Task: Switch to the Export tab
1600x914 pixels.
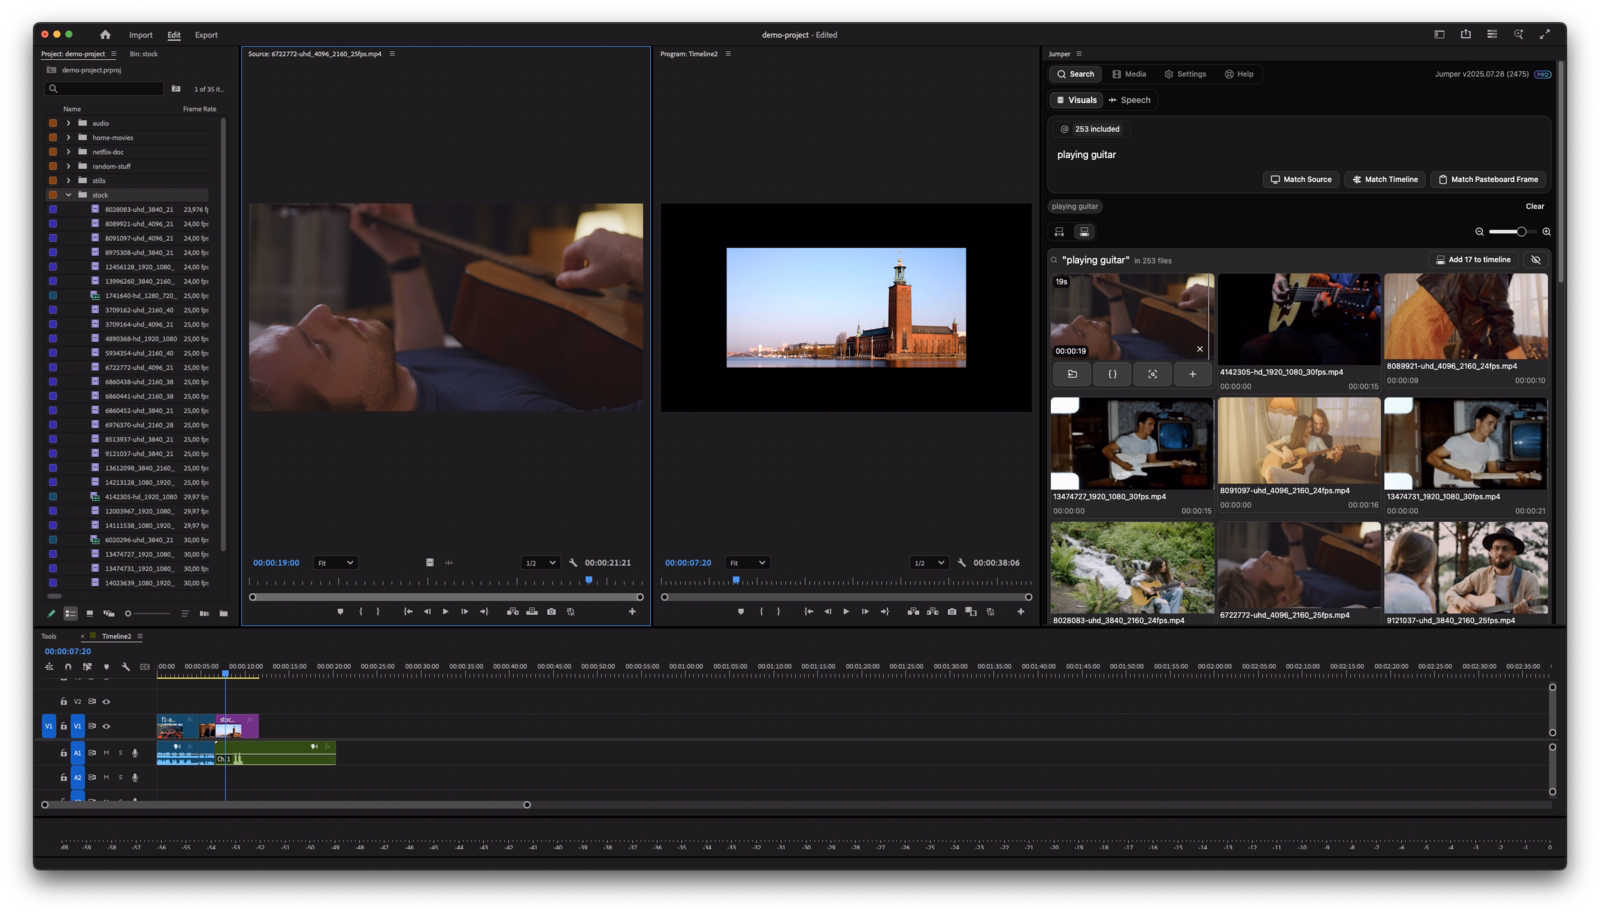Action: coord(206,35)
